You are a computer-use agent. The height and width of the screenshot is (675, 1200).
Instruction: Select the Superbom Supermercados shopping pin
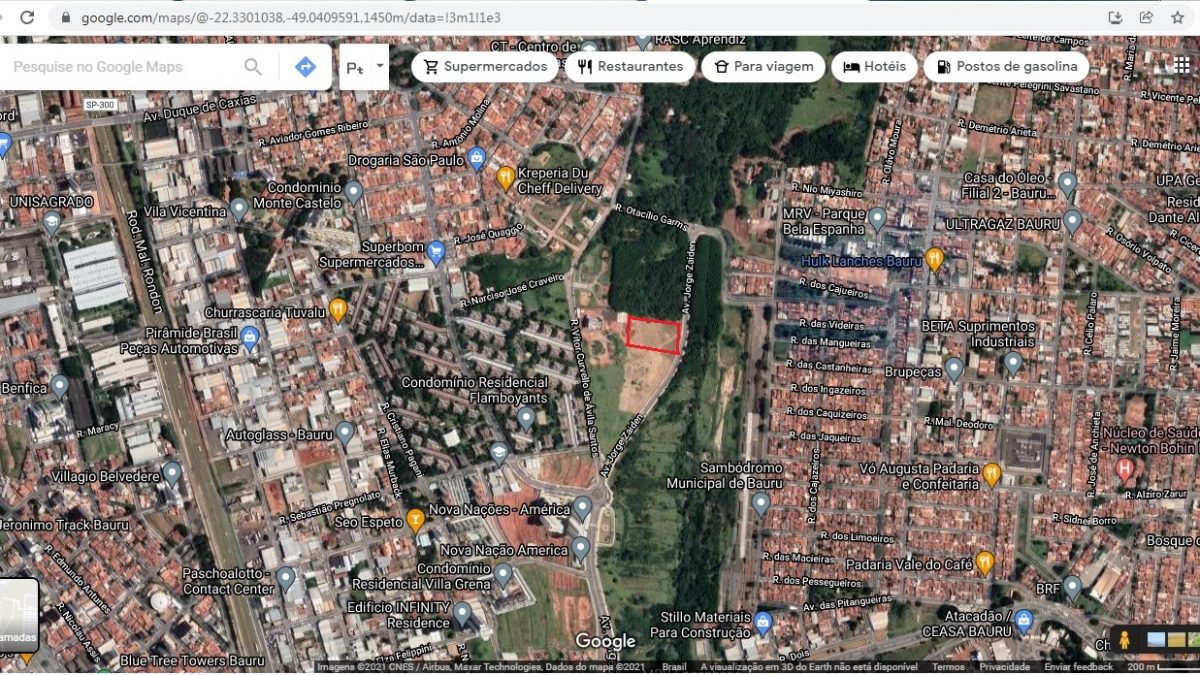tap(435, 252)
